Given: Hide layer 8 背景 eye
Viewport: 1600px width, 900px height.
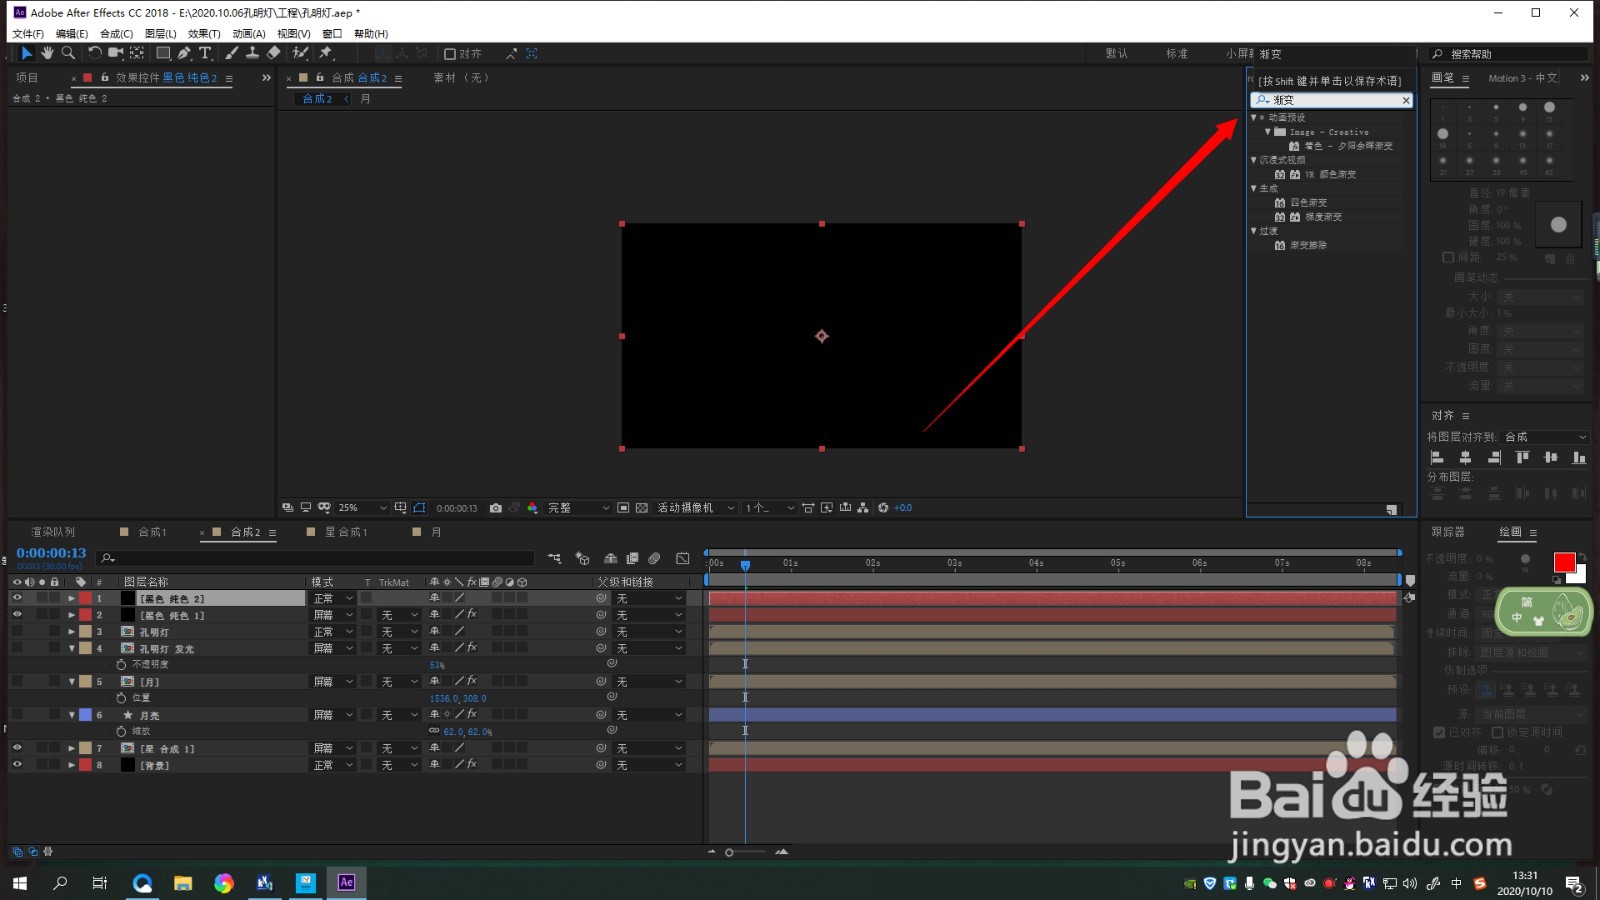Looking at the screenshot, I should click(x=17, y=764).
